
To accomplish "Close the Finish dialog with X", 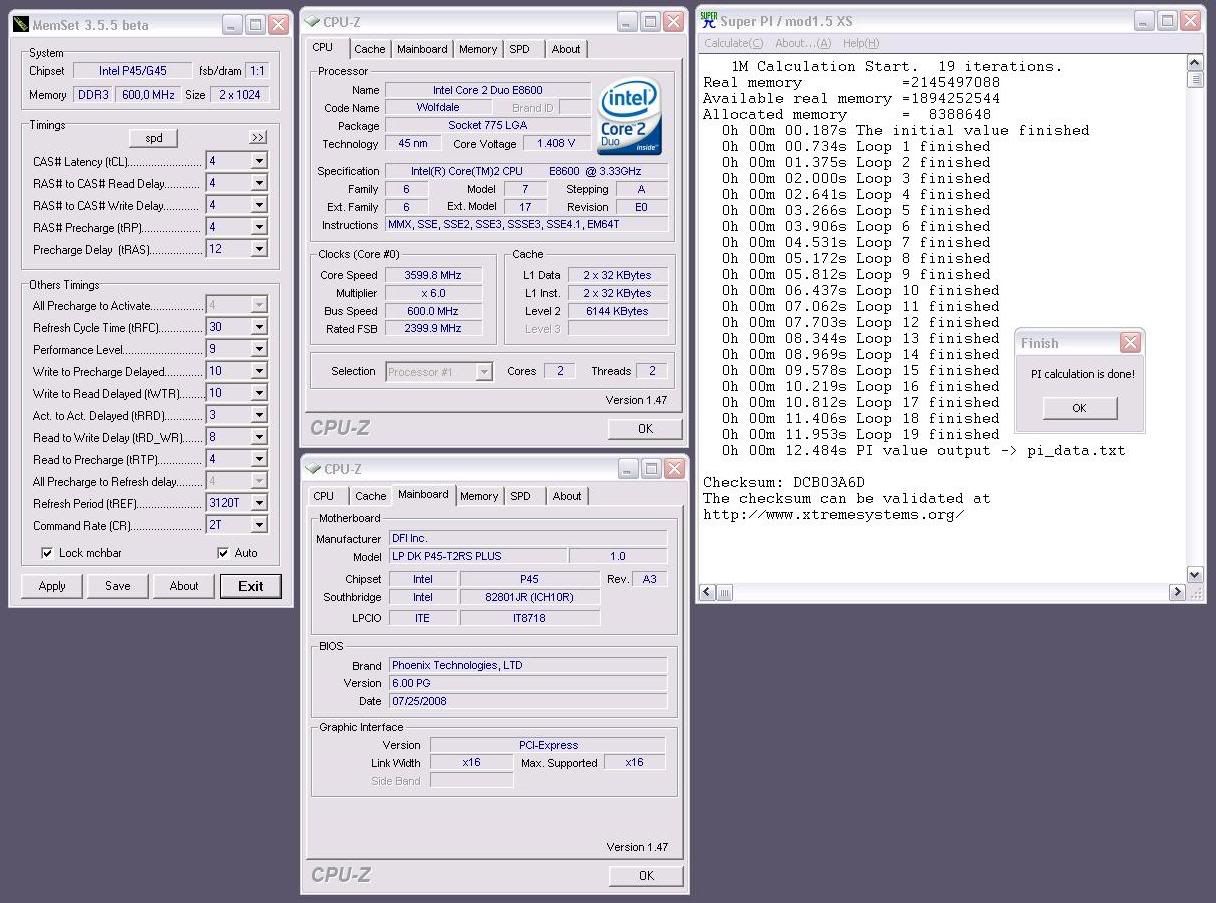I will click(1130, 343).
